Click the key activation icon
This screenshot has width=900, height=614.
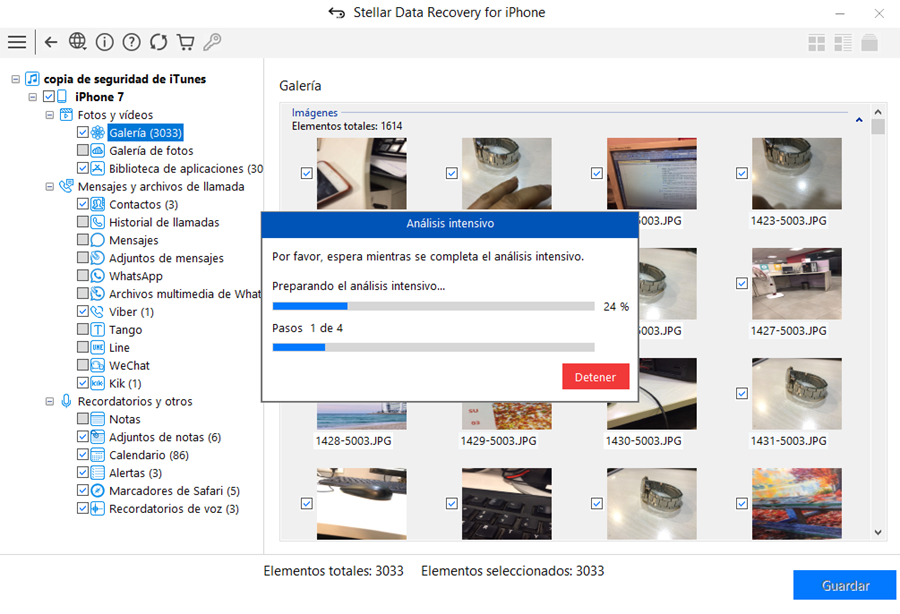click(212, 42)
